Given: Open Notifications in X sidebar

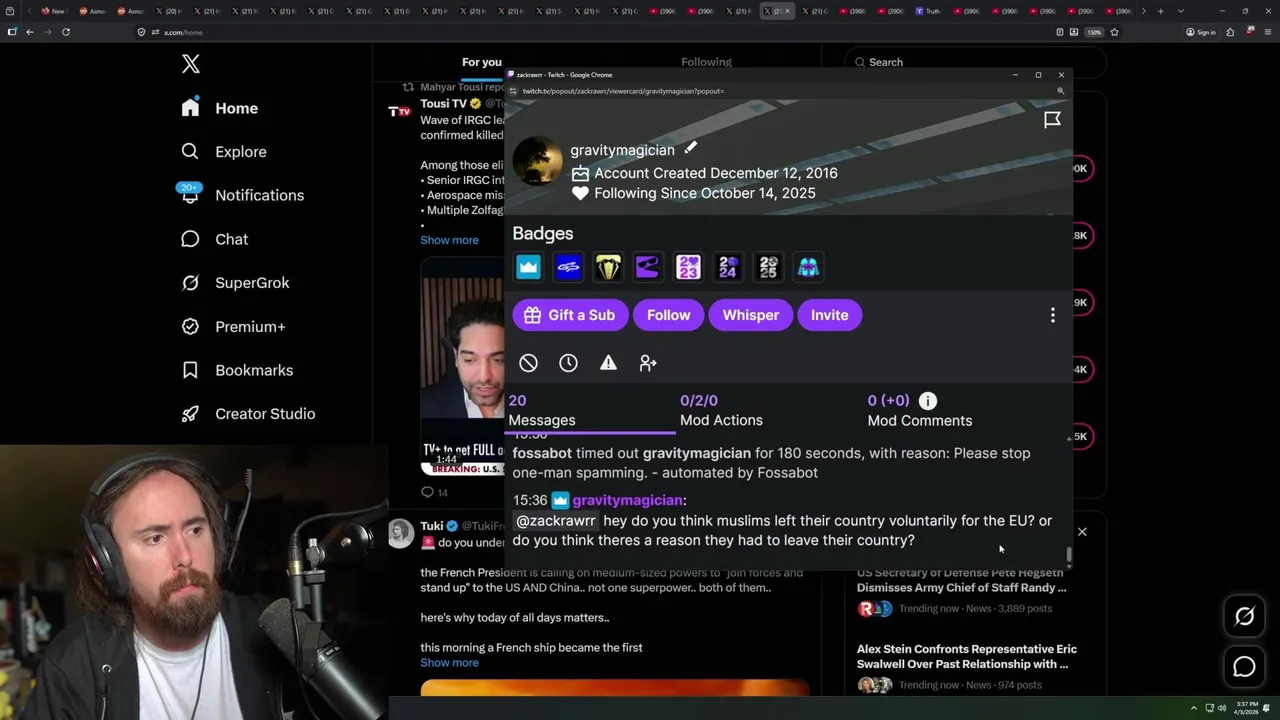Looking at the screenshot, I should [x=241, y=195].
